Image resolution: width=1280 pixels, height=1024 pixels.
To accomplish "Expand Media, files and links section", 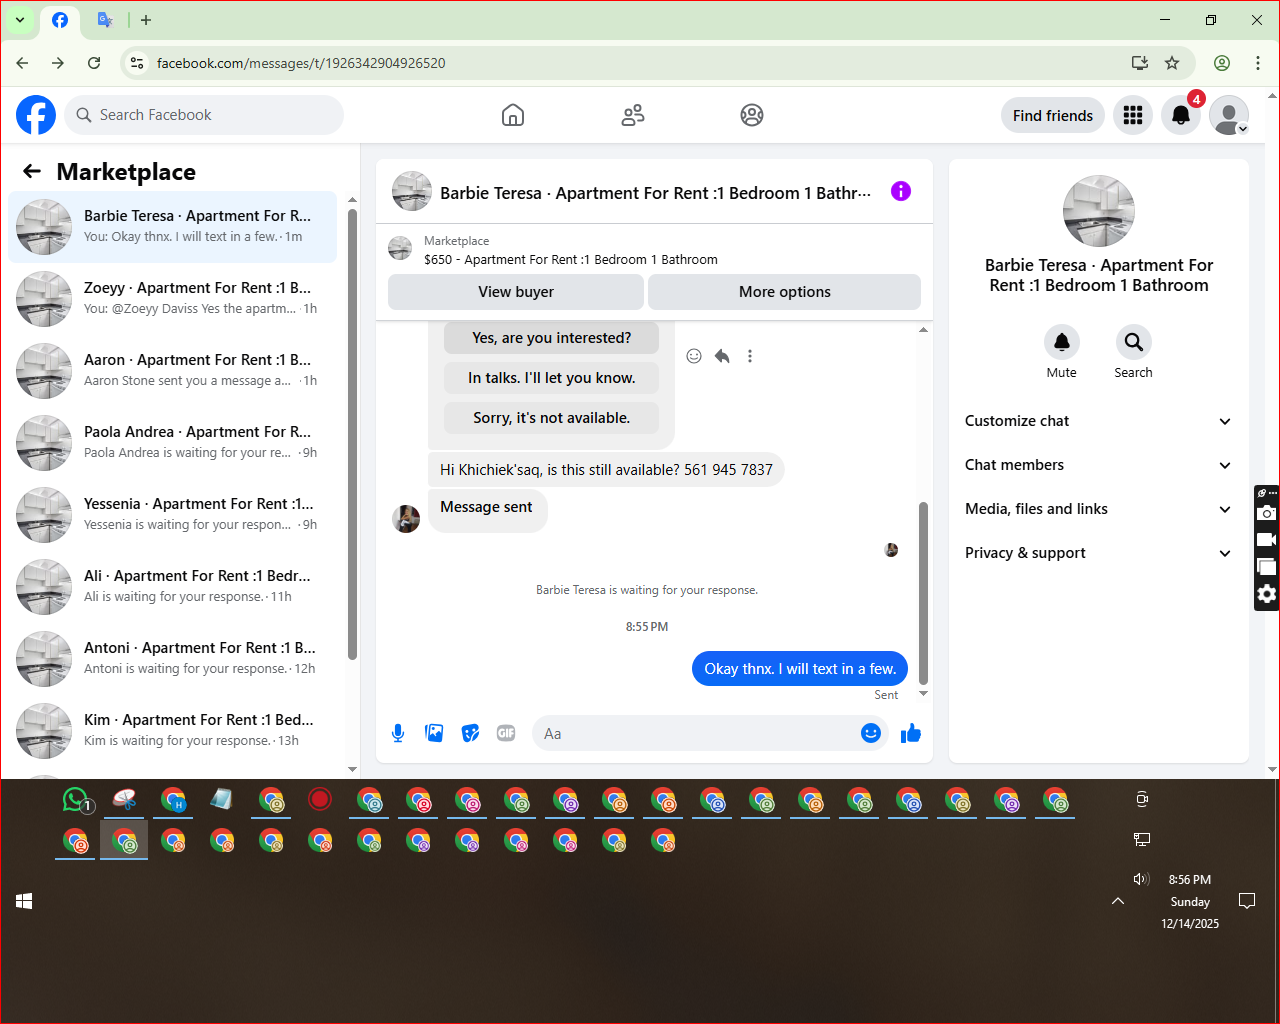I will pyautogui.click(x=1098, y=509).
